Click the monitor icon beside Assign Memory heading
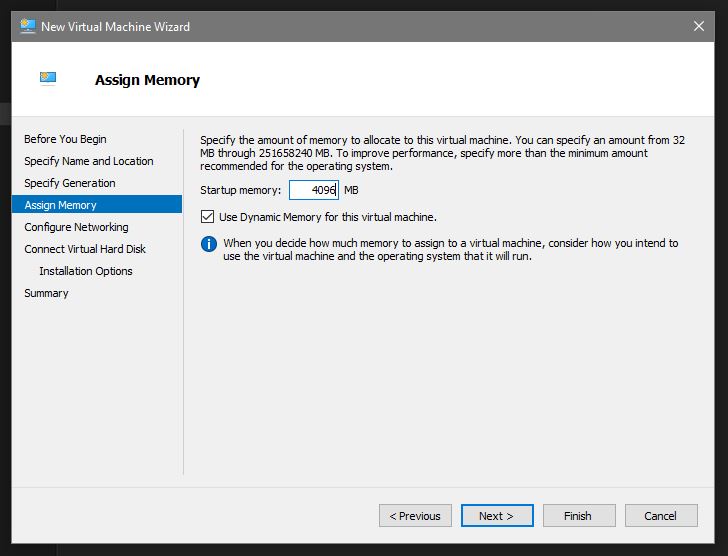Screen dimensions: 728x556 click(x=48, y=79)
